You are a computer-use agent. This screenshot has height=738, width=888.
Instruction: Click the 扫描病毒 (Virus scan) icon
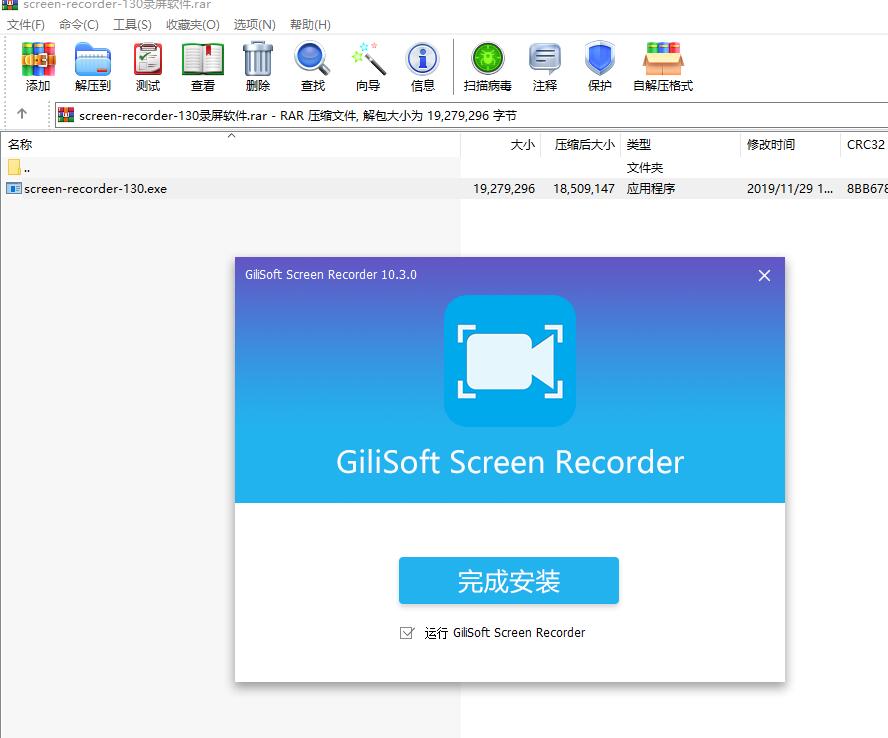coord(488,59)
